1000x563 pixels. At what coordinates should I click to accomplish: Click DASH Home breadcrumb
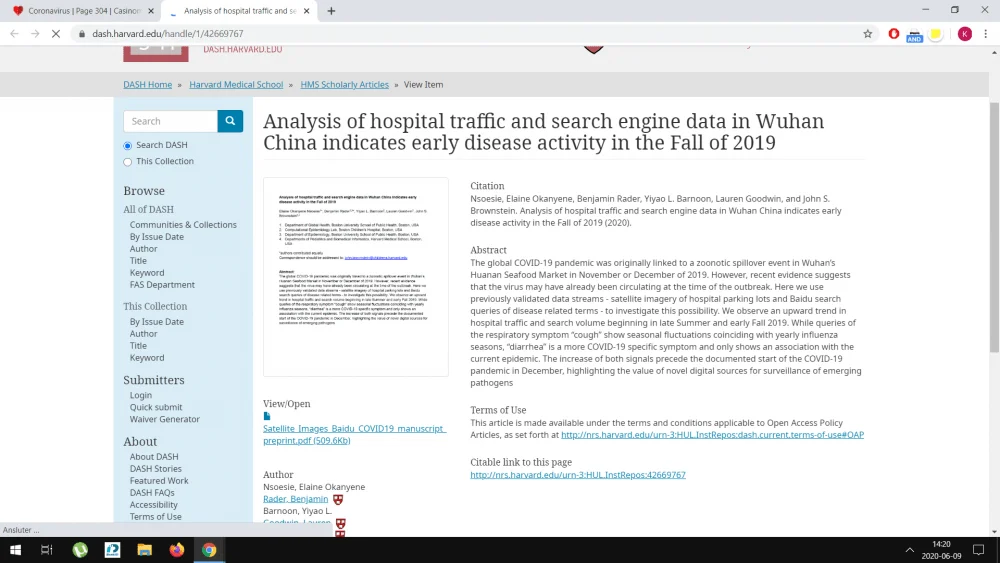147,84
